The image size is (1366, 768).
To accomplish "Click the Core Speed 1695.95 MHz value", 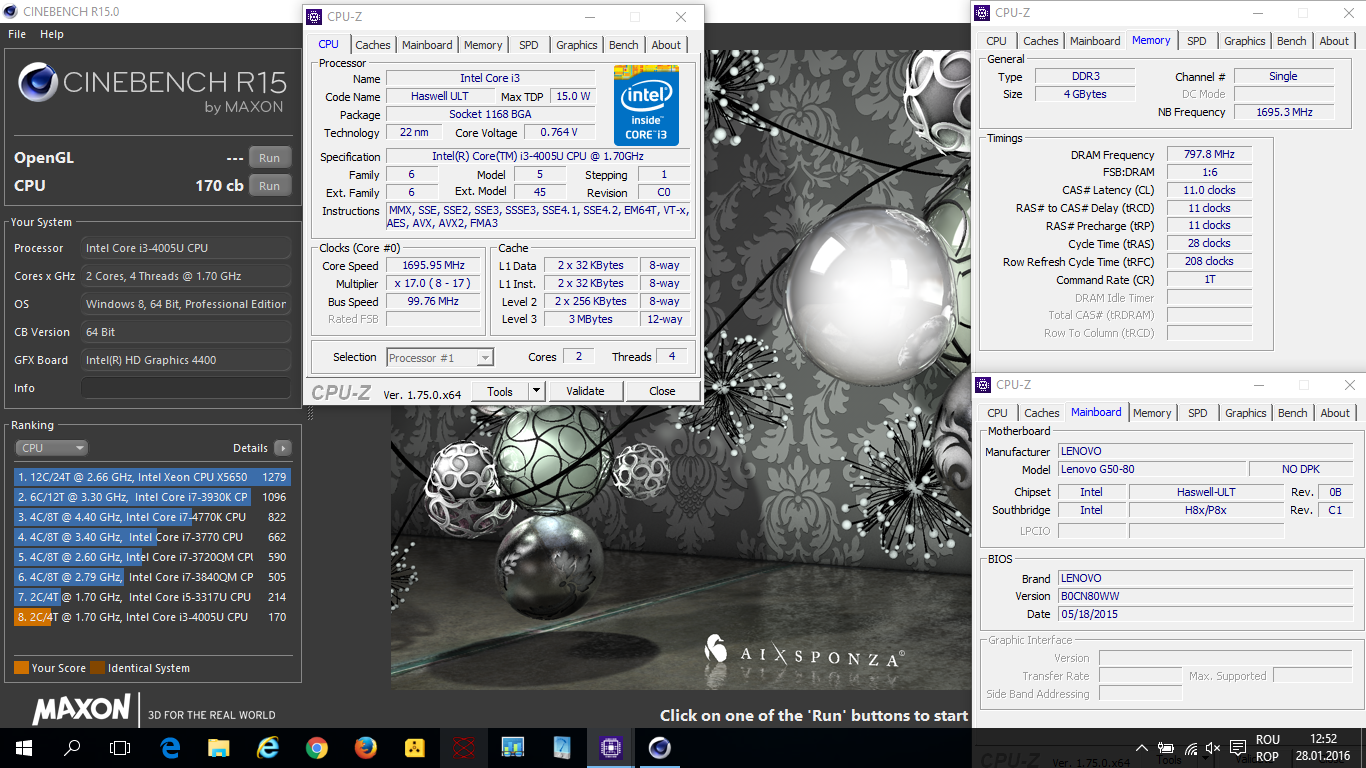I will (434, 266).
